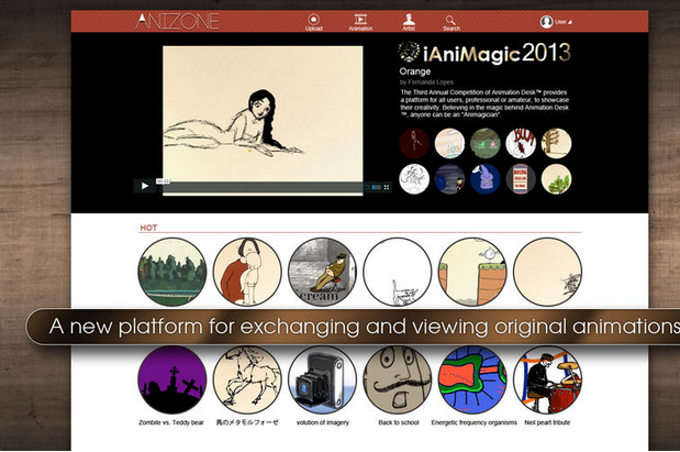Click the video progress bar
The height and width of the screenshot is (452, 680).
click(262, 187)
